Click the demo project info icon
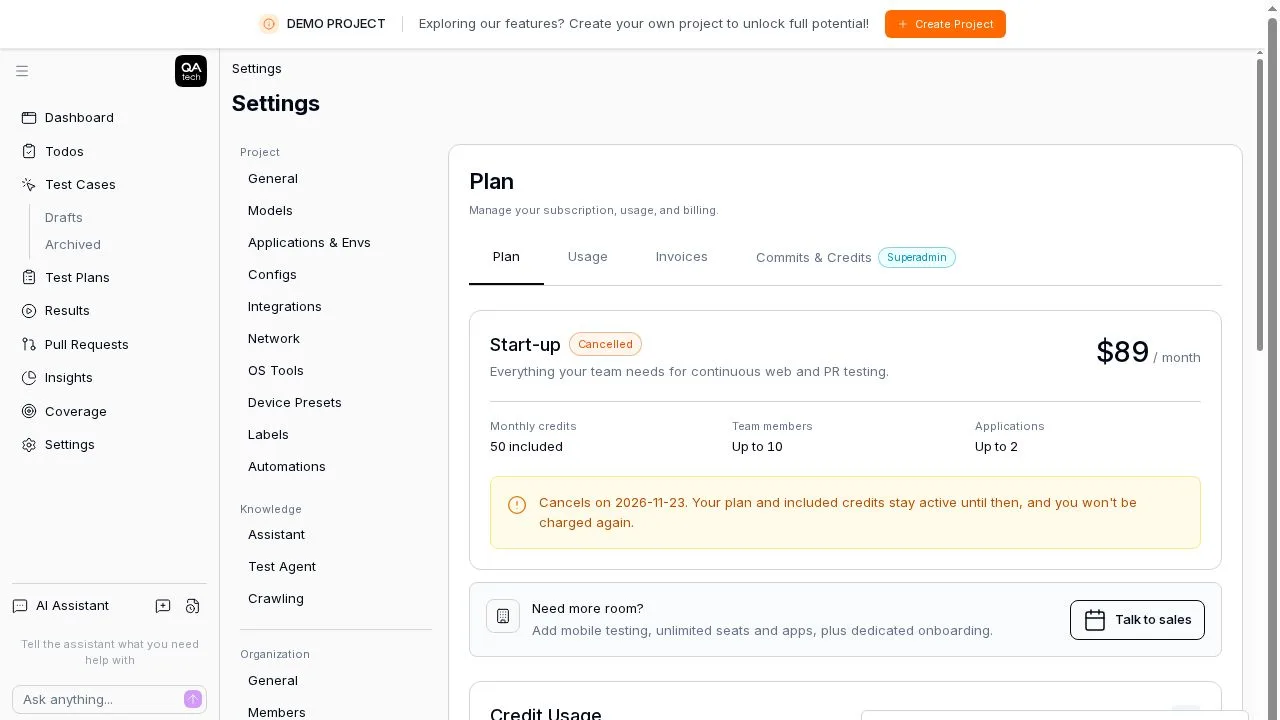Viewport: 1280px width, 720px height. (x=268, y=24)
